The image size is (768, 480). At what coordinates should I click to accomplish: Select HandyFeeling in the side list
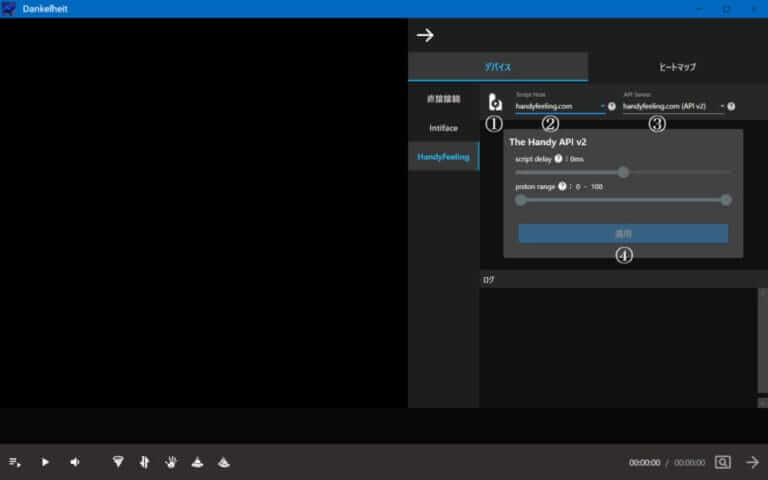click(x=443, y=156)
